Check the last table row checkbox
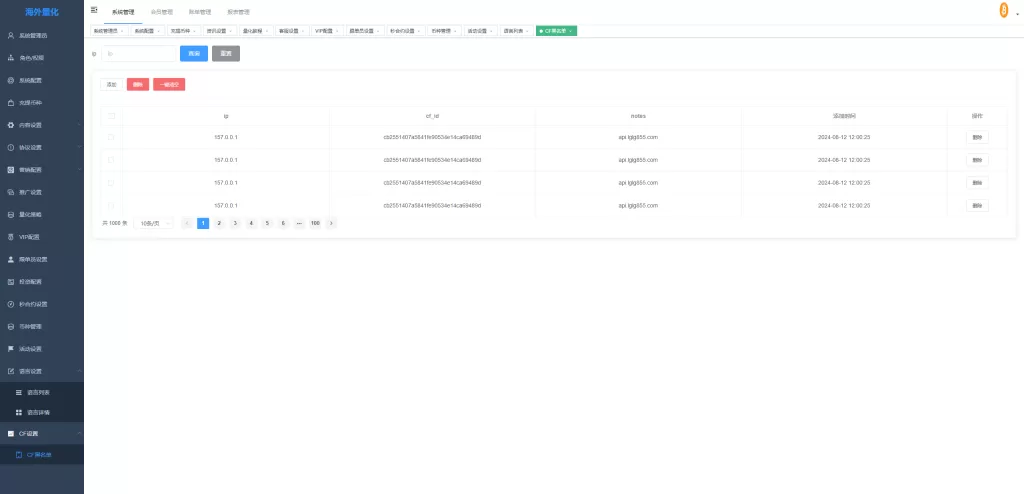Image resolution: width=1024 pixels, height=494 pixels. 111,205
